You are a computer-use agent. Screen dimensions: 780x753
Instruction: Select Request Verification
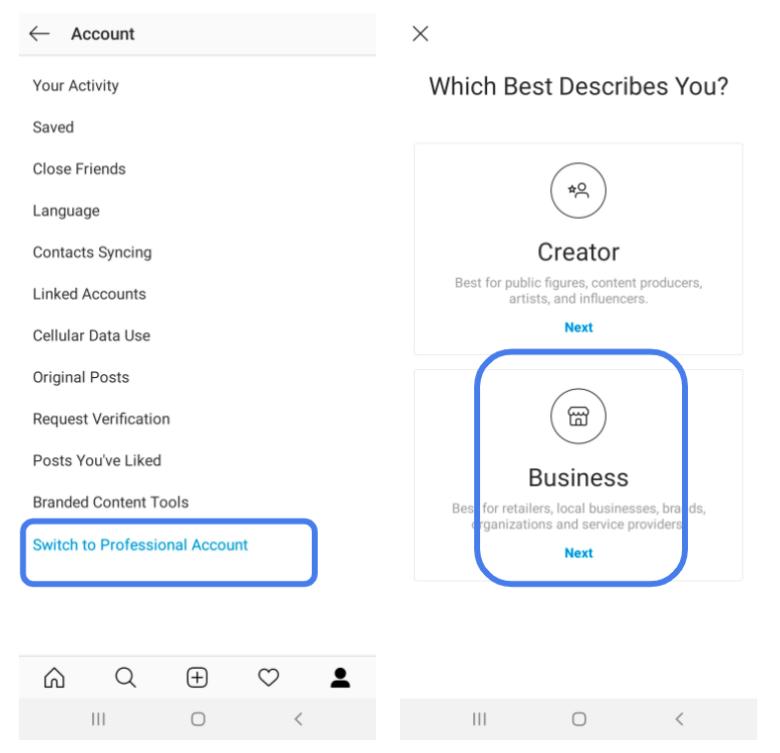(x=101, y=419)
